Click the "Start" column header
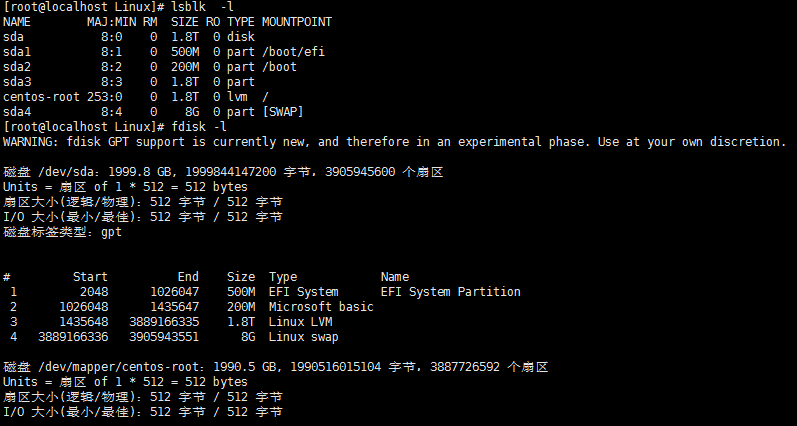 [x=90, y=277]
